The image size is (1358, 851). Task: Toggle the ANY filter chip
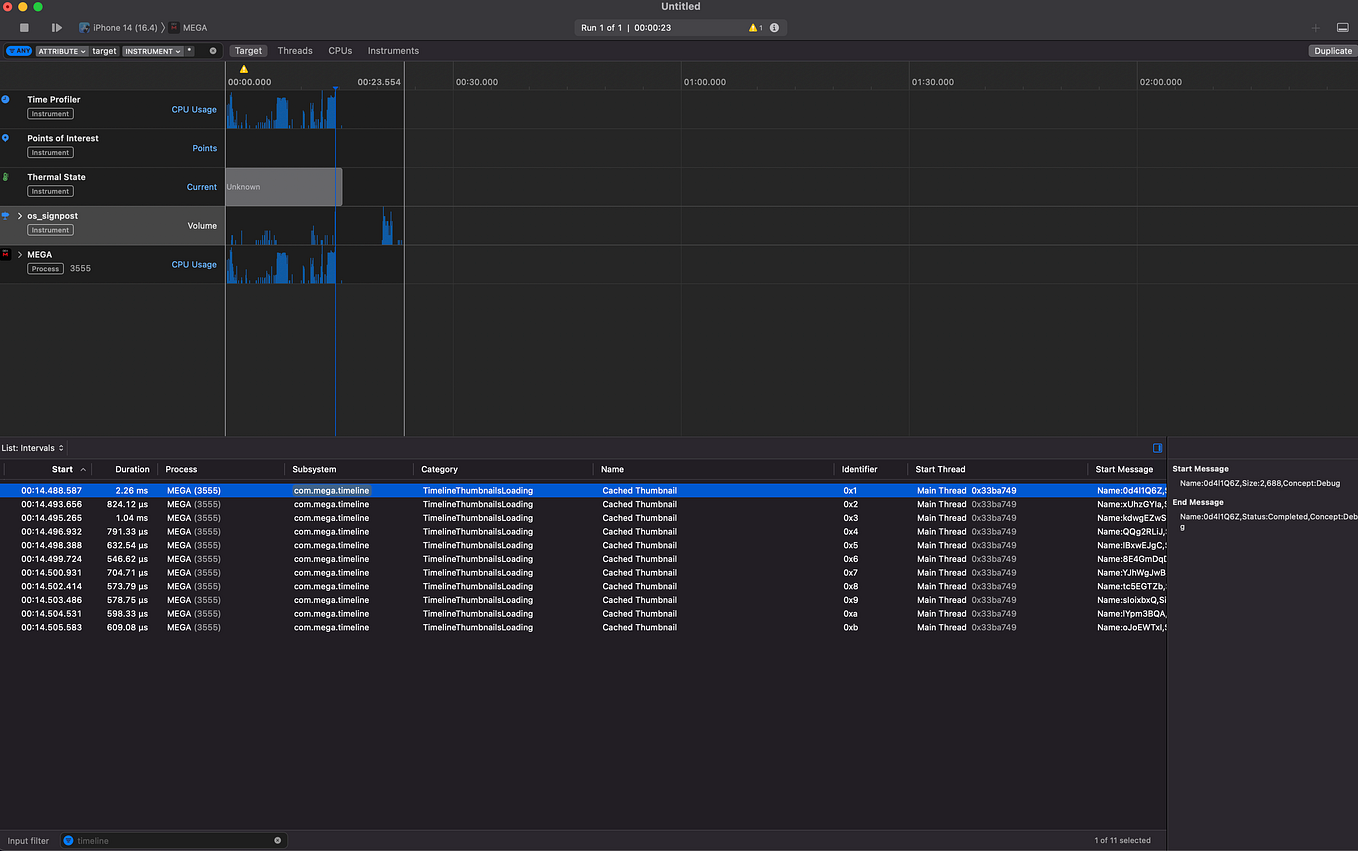(18, 51)
